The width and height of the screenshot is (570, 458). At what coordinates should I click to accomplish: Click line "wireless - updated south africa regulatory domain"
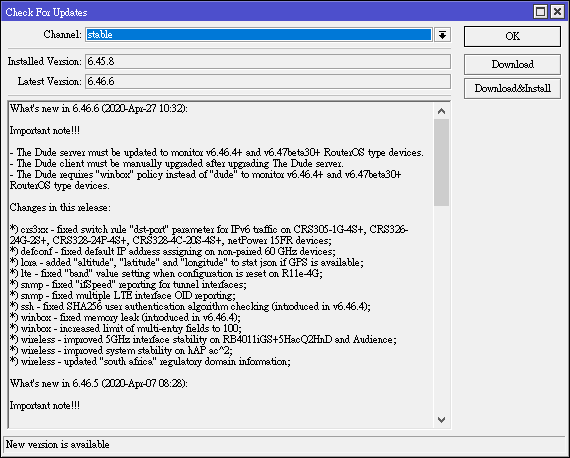click(x=150, y=362)
